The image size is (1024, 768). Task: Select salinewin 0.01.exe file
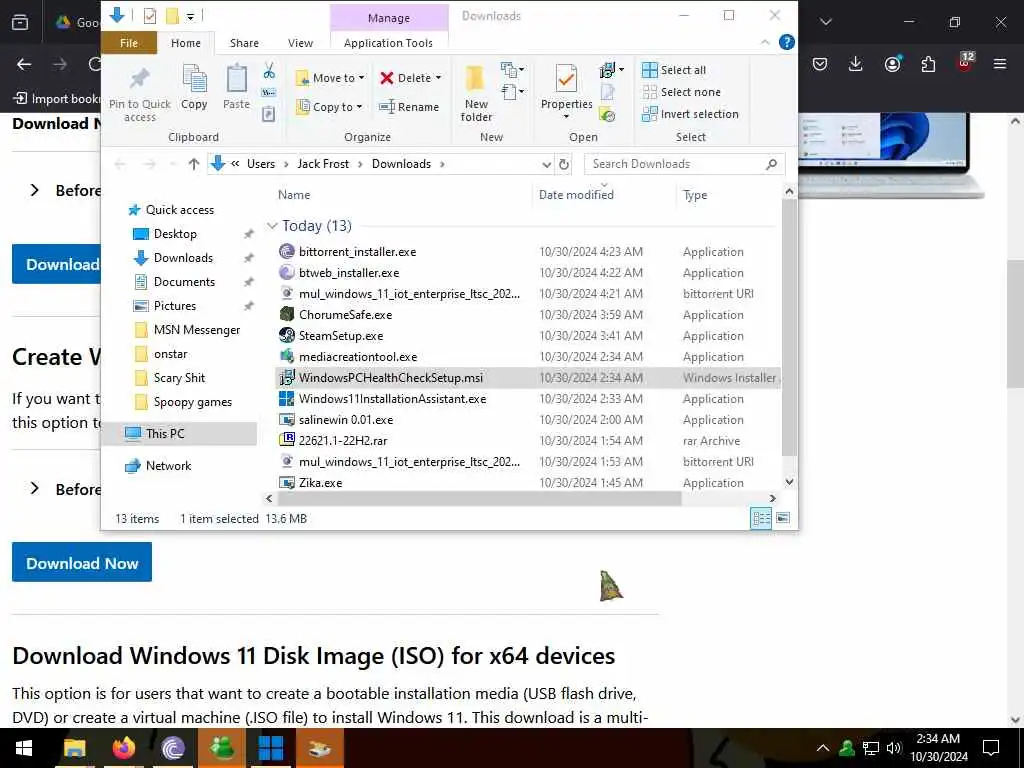[x=346, y=419]
